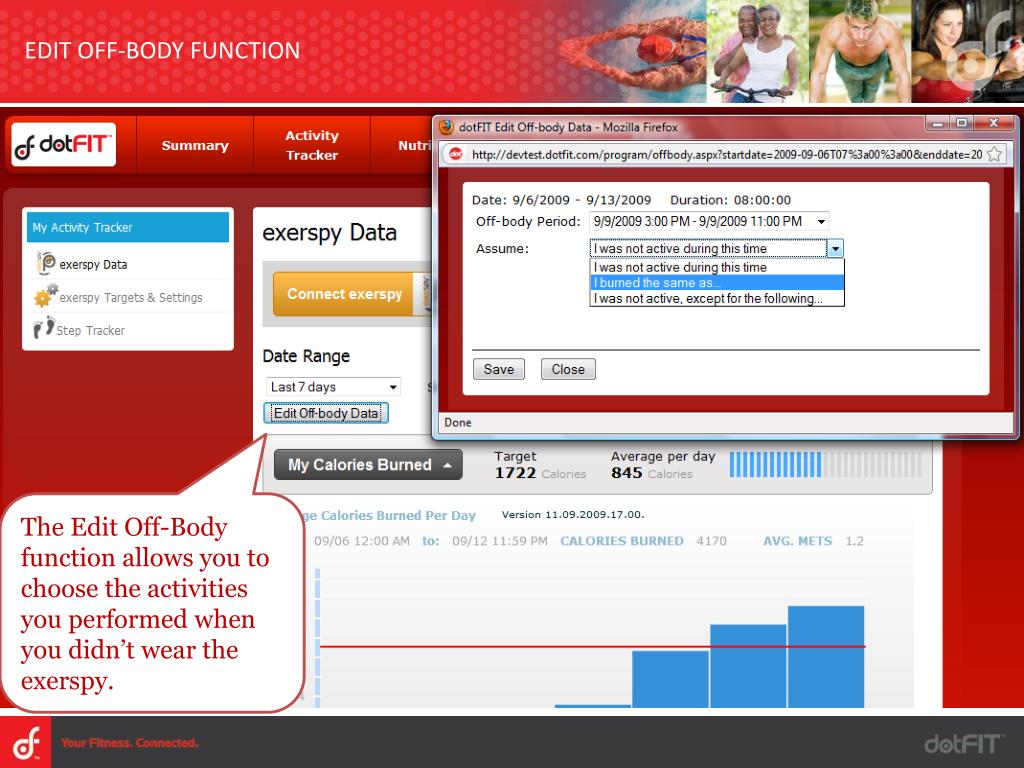Image resolution: width=1024 pixels, height=768 pixels.
Task: Click the tallest blue chart bar
Action: click(x=826, y=656)
